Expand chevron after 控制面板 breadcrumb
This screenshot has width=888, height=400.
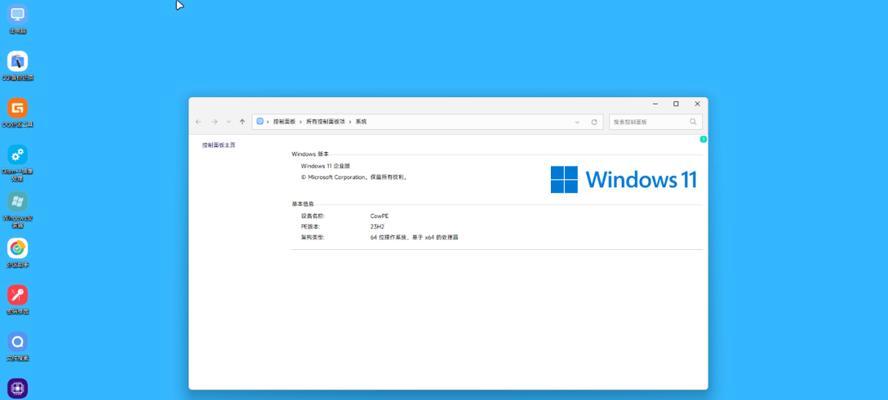pyautogui.click(x=301, y=122)
